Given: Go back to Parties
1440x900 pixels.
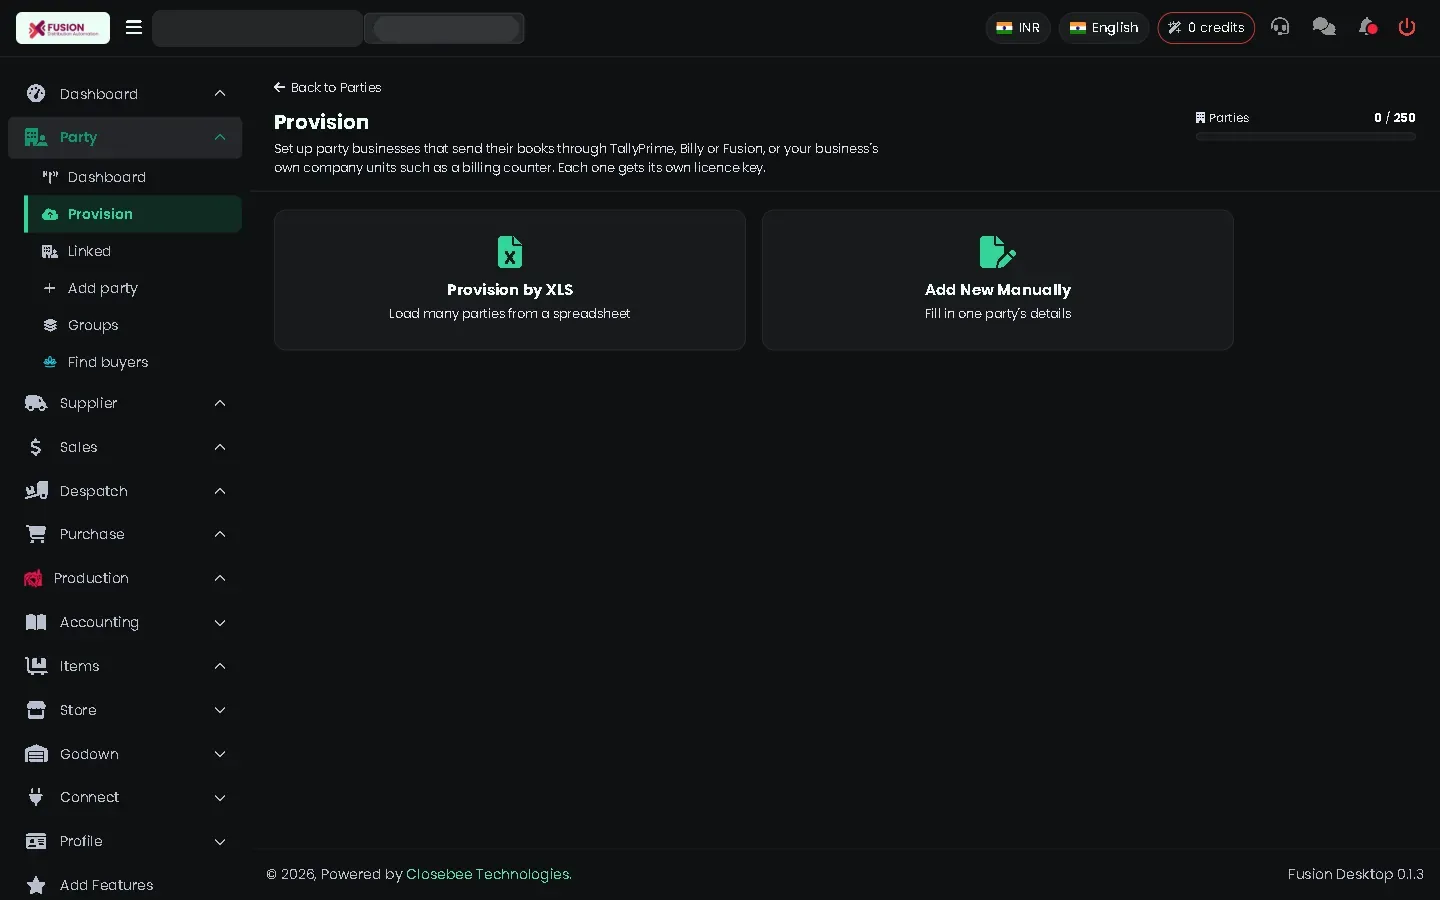Looking at the screenshot, I should click(x=328, y=87).
